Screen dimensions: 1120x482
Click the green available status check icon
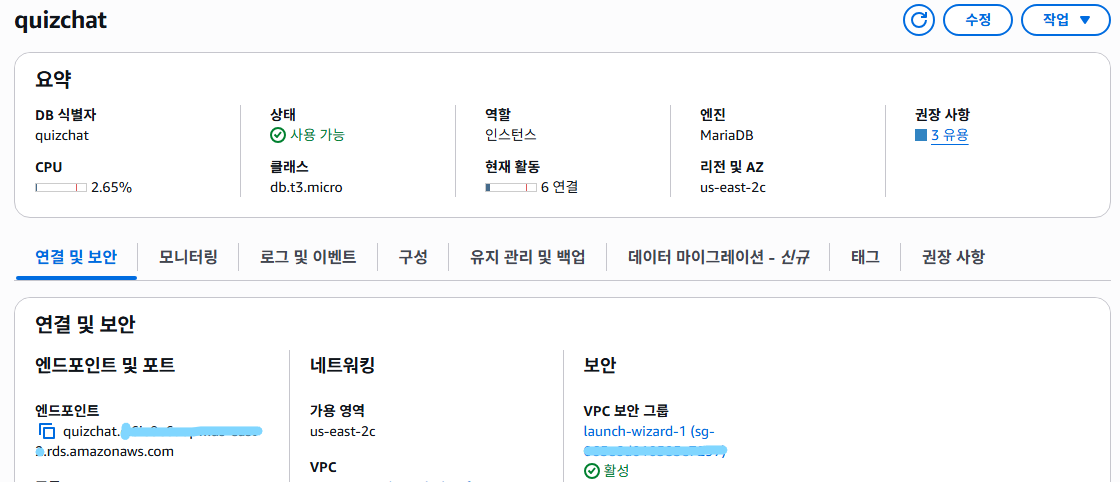click(278, 135)
